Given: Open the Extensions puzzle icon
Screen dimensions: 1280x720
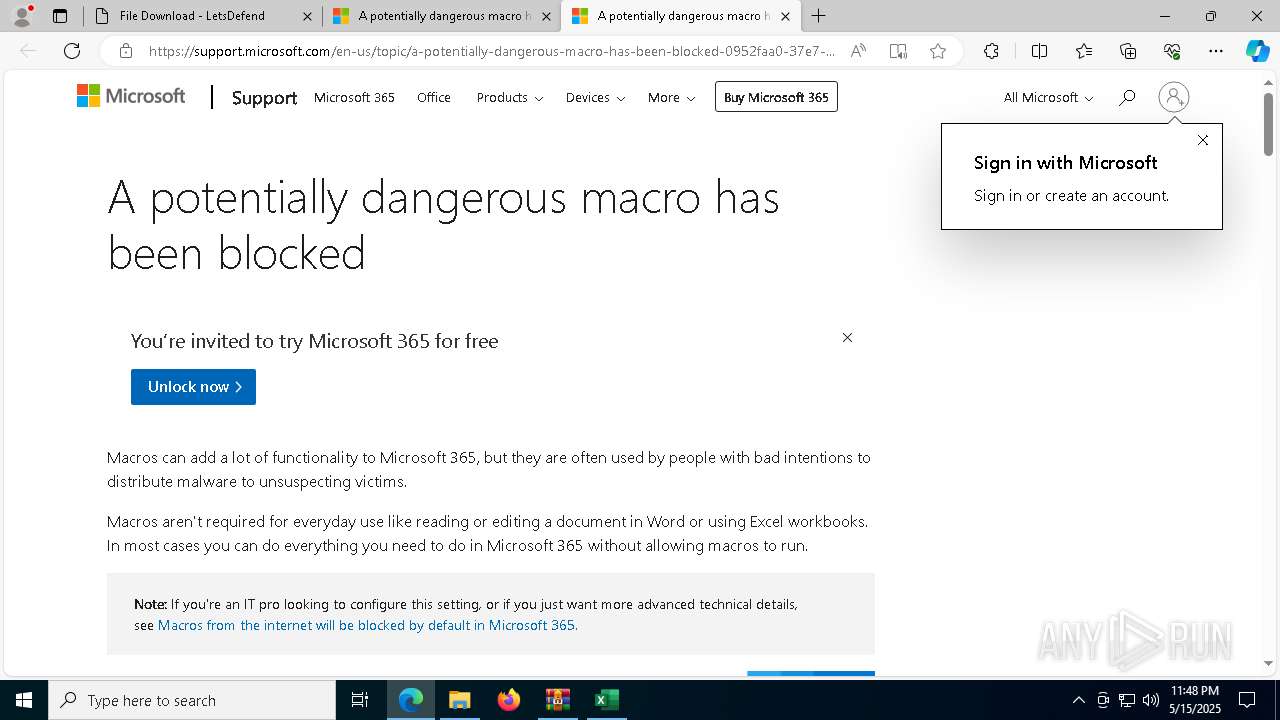Looking at the screenshot, I should click(x=991, y=51).
